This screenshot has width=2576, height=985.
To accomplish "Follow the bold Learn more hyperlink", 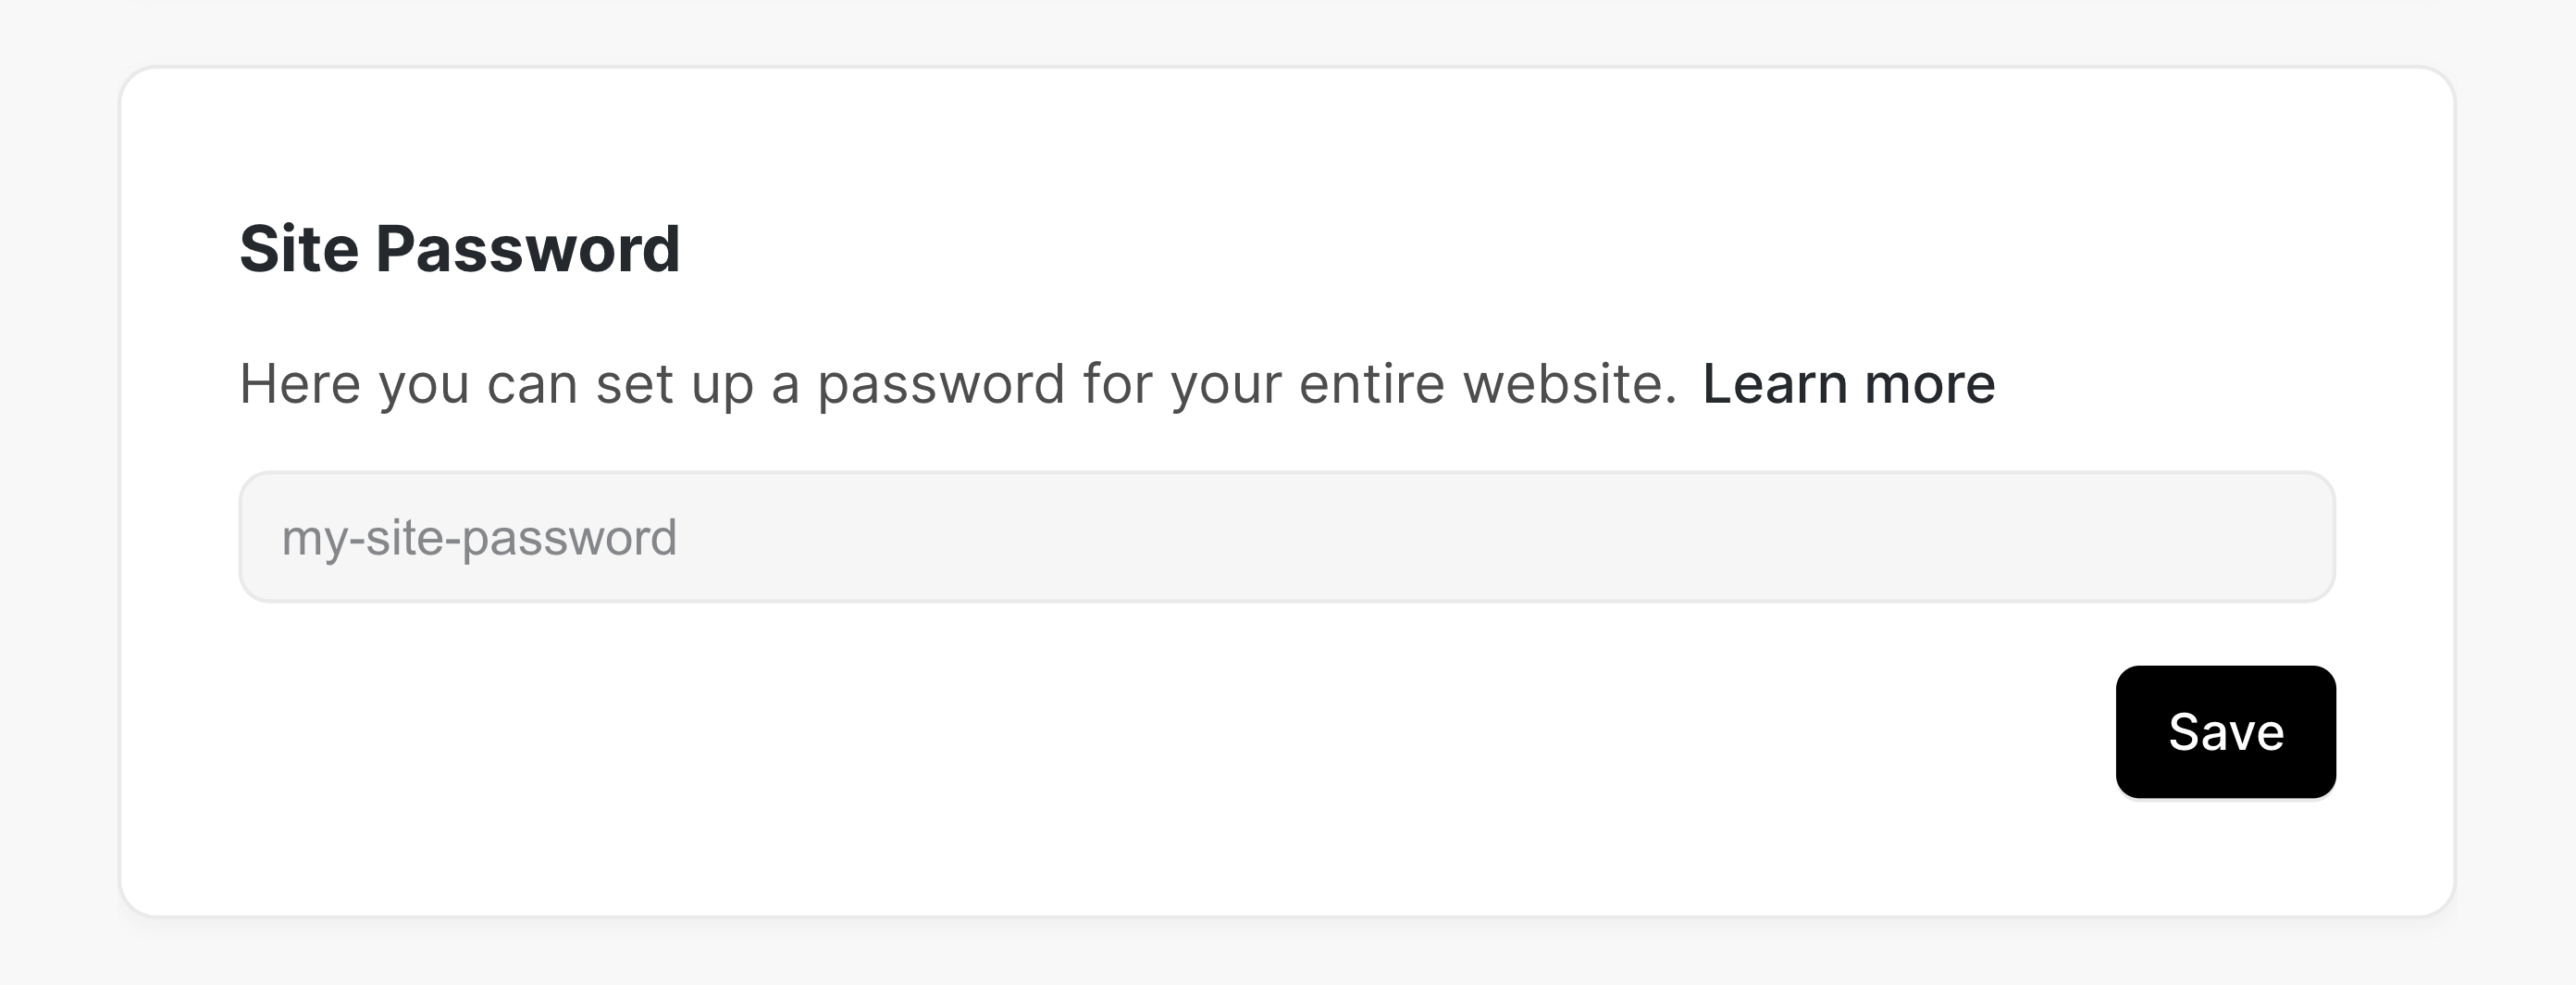I will point(1848,384).
